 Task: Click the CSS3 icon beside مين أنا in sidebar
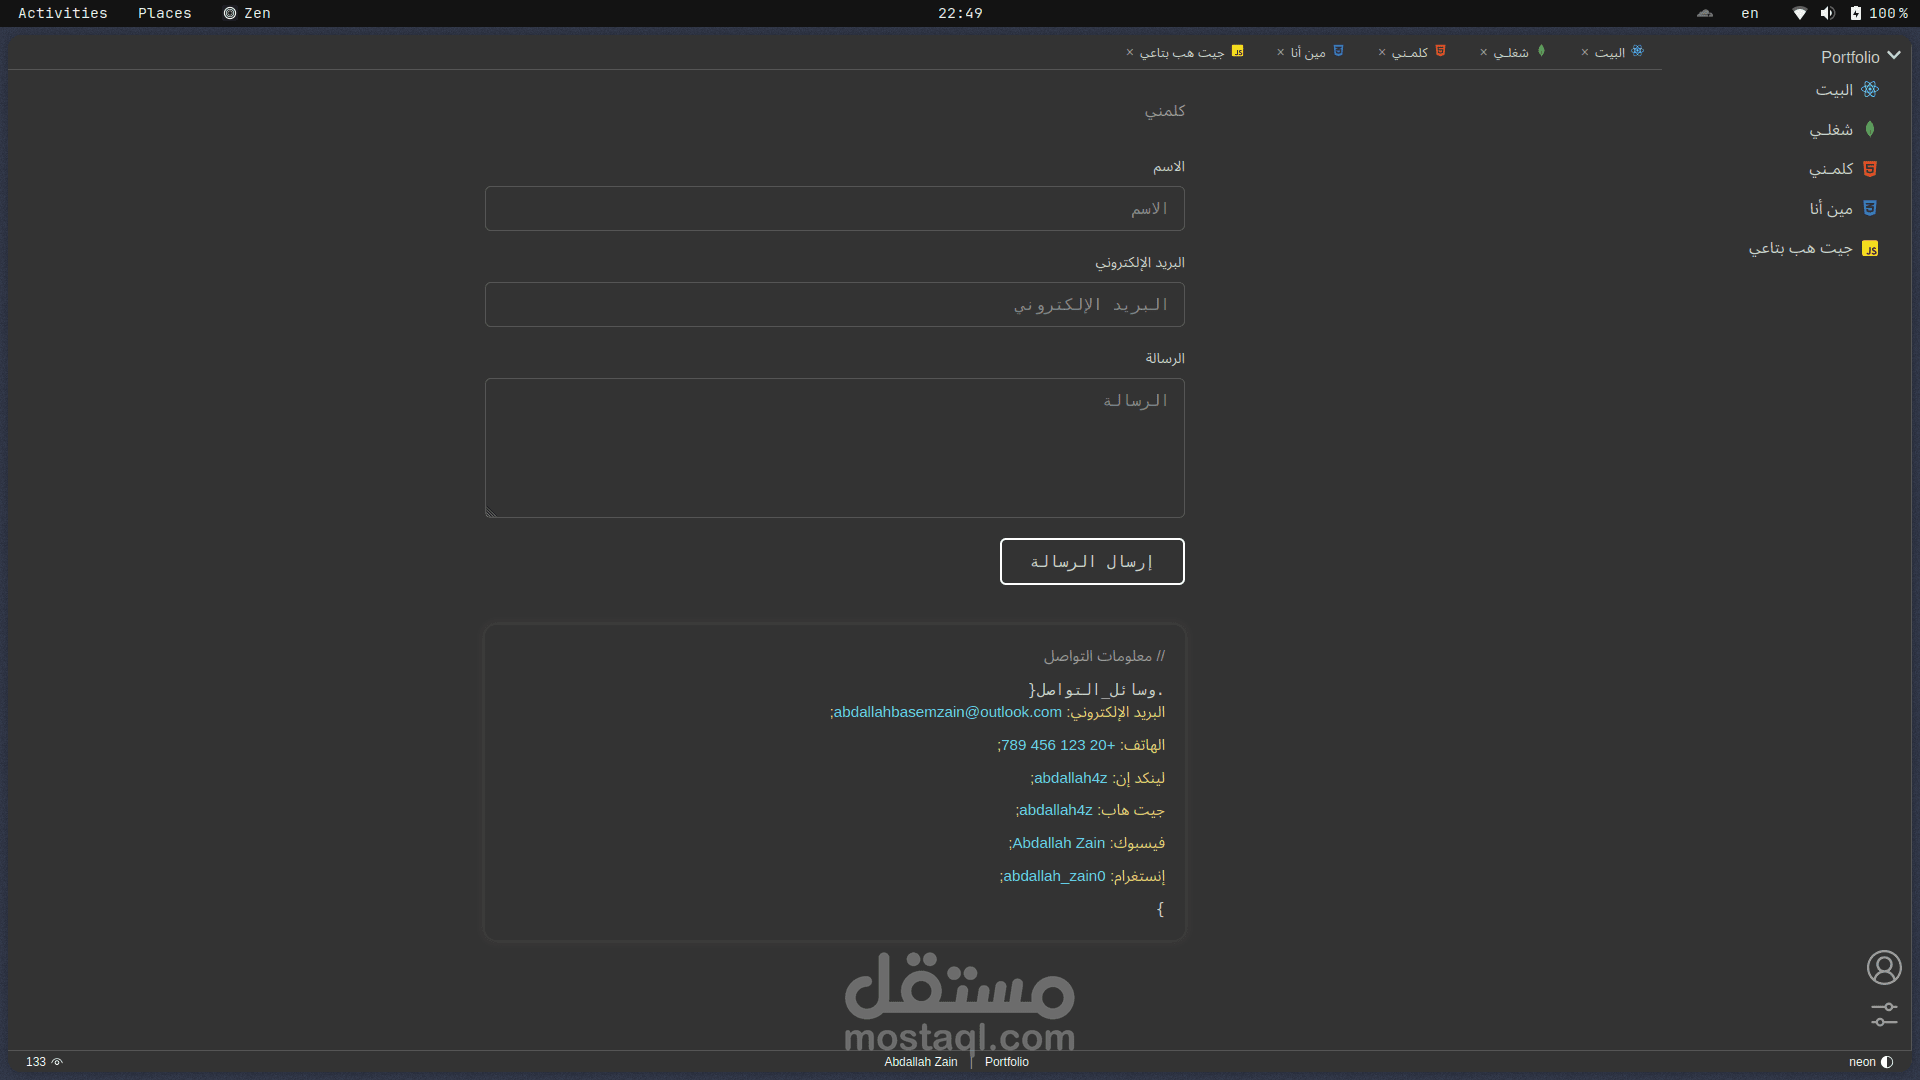click(x=1870, y=208)
